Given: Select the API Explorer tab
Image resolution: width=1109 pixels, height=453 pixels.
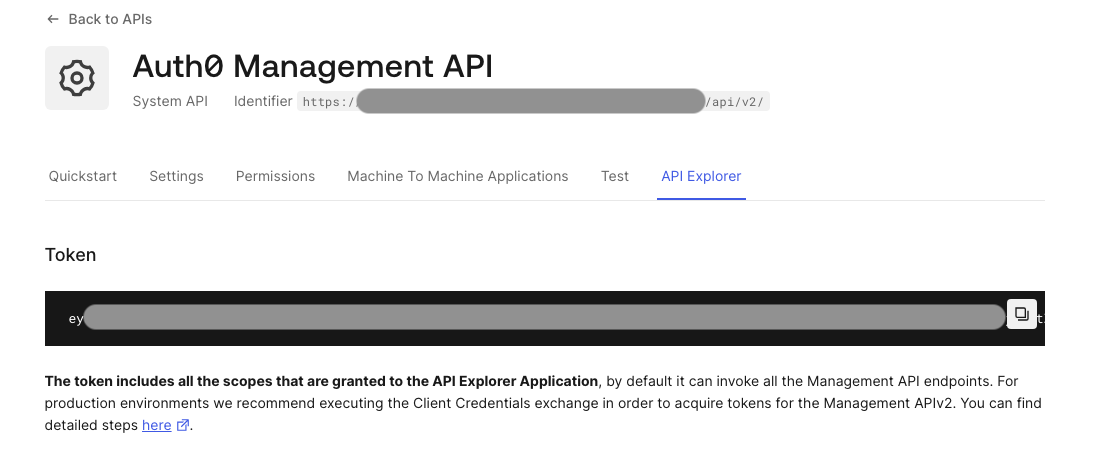Looking at the screenshot, I should coord(701,176).
